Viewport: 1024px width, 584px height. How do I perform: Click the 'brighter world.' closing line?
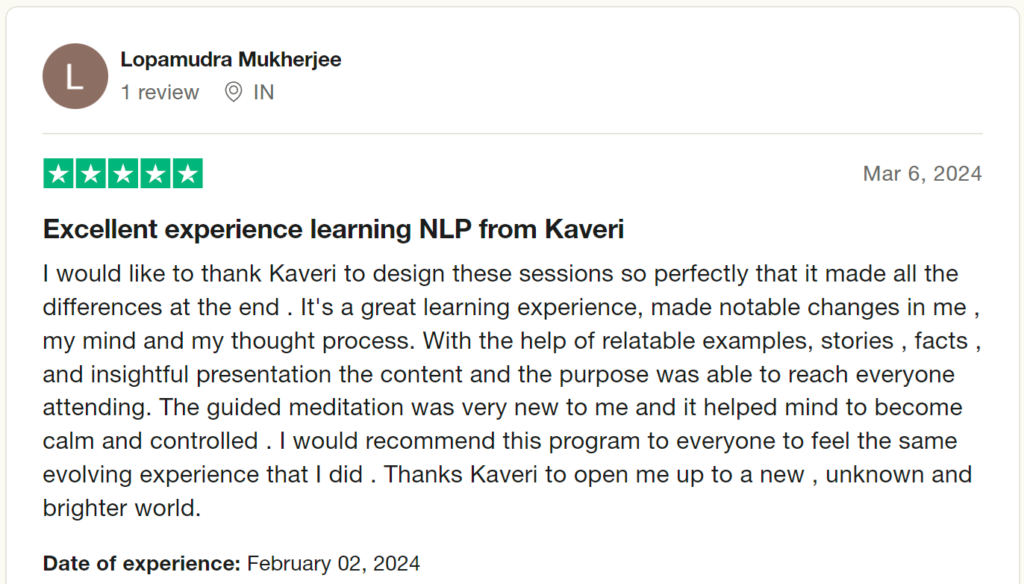121,508
